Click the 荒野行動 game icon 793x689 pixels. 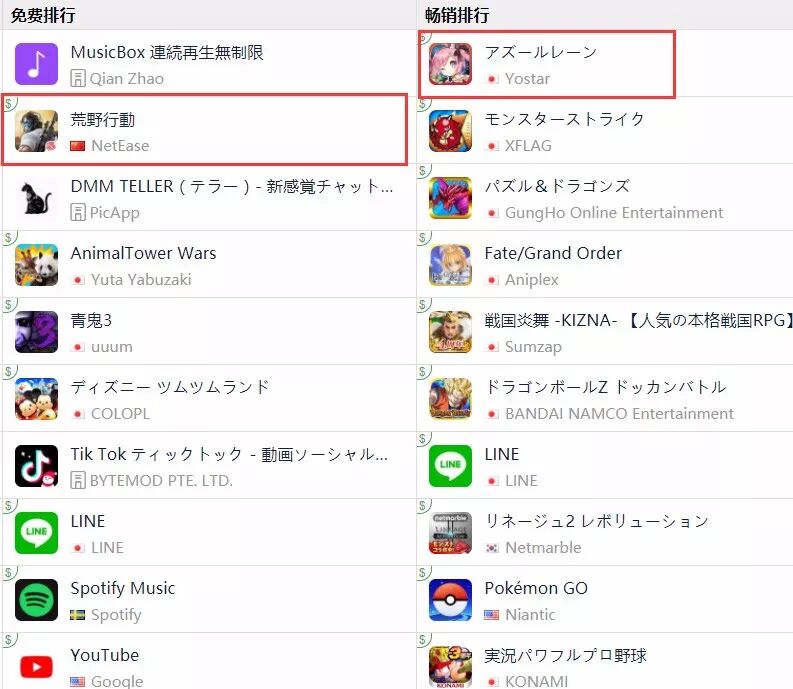[36, 131]
